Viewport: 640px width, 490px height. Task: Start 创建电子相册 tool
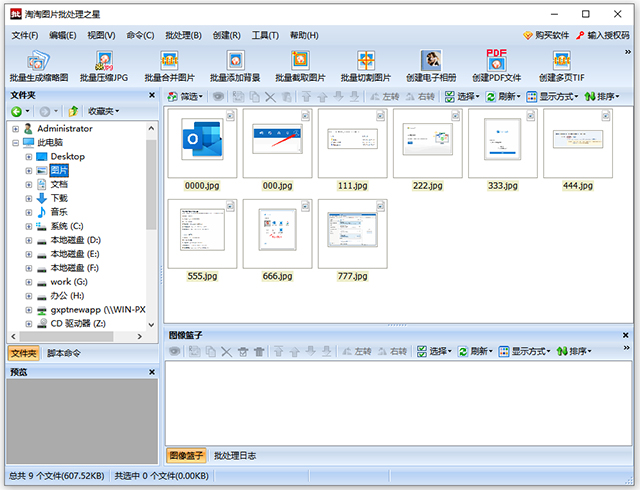(431, 62)
